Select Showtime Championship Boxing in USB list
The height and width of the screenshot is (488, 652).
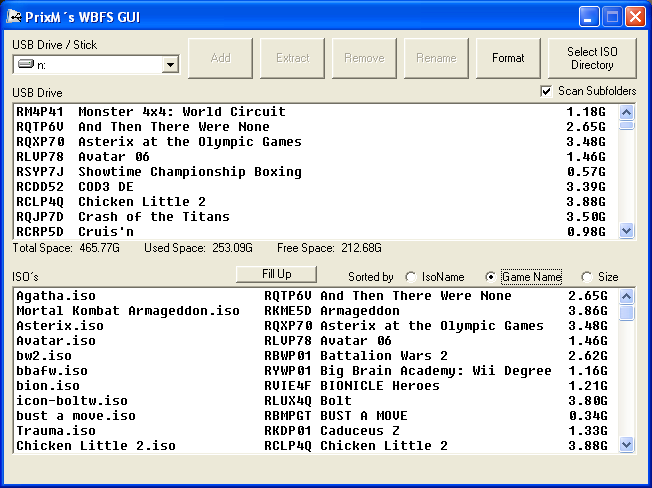[188, 172]
